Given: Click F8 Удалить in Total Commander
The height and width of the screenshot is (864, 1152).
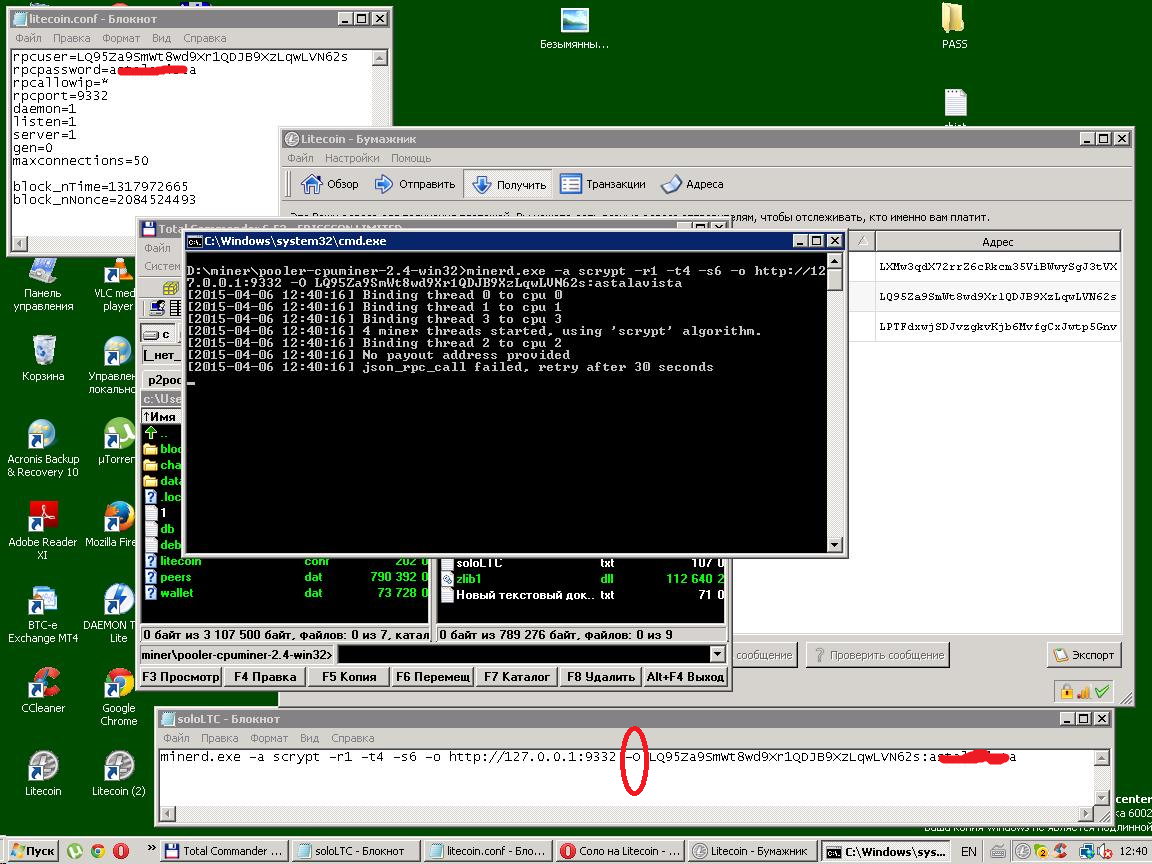Looking at the screenshot, I should [601, 677].
